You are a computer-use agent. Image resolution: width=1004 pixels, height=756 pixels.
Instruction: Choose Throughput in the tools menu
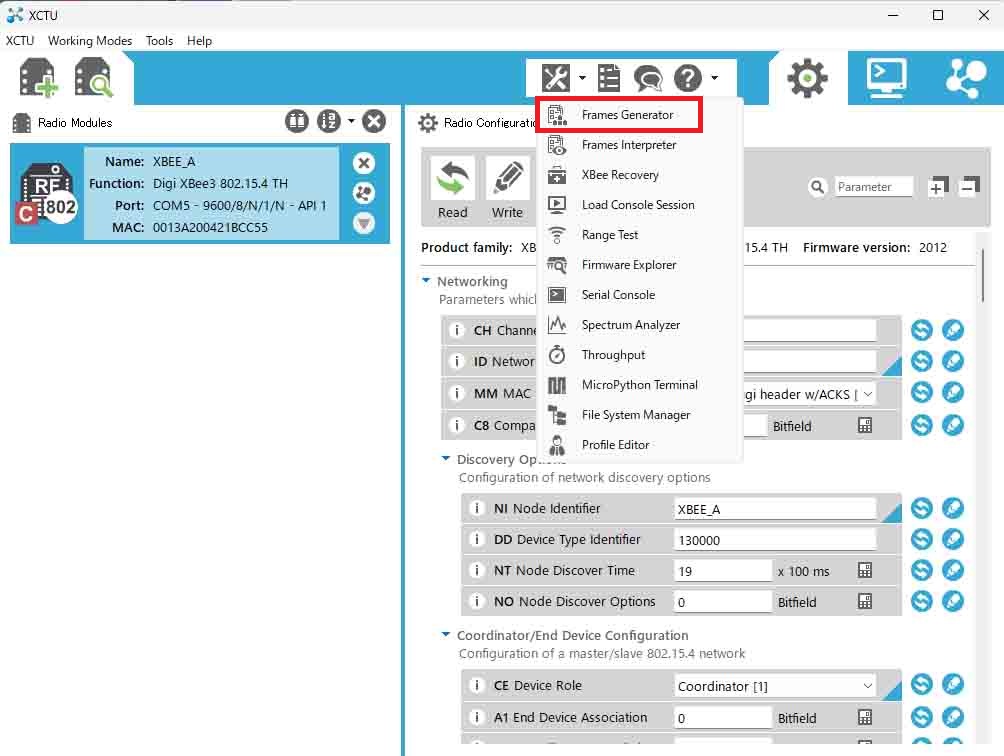[x=639, y=355]
